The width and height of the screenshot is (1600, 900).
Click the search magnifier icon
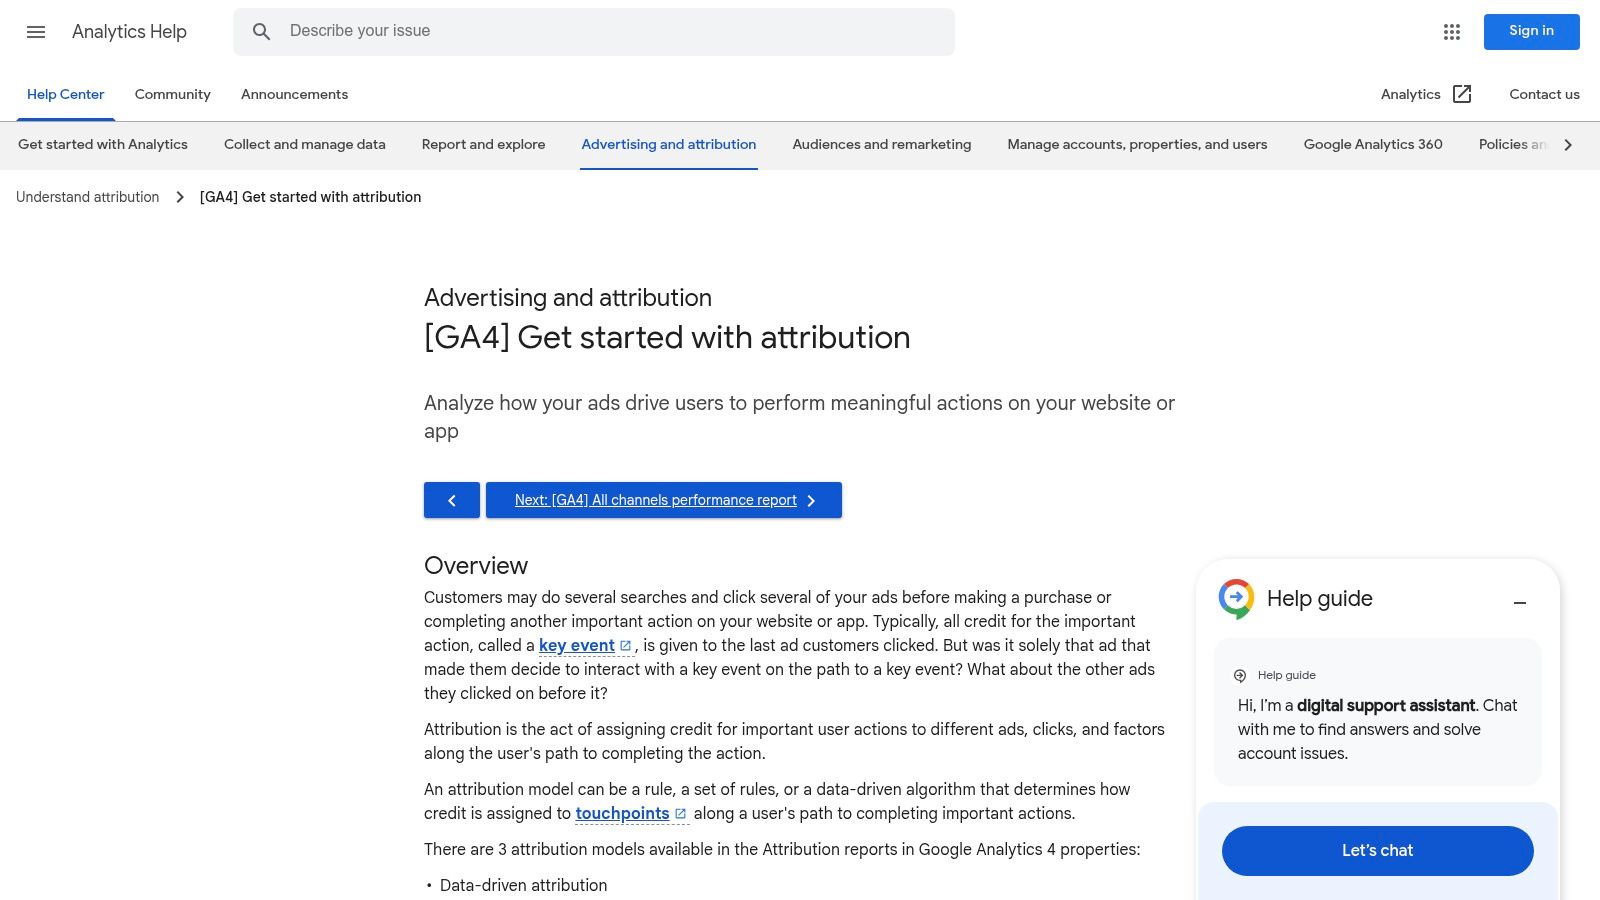(x=261, y=32)
